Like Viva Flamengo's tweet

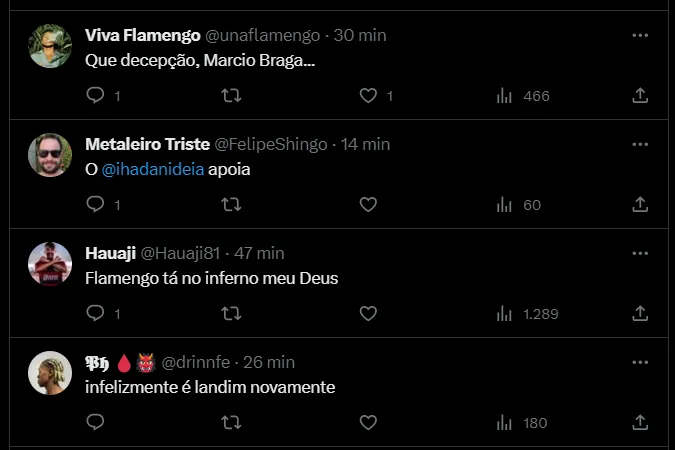[368, 96]
